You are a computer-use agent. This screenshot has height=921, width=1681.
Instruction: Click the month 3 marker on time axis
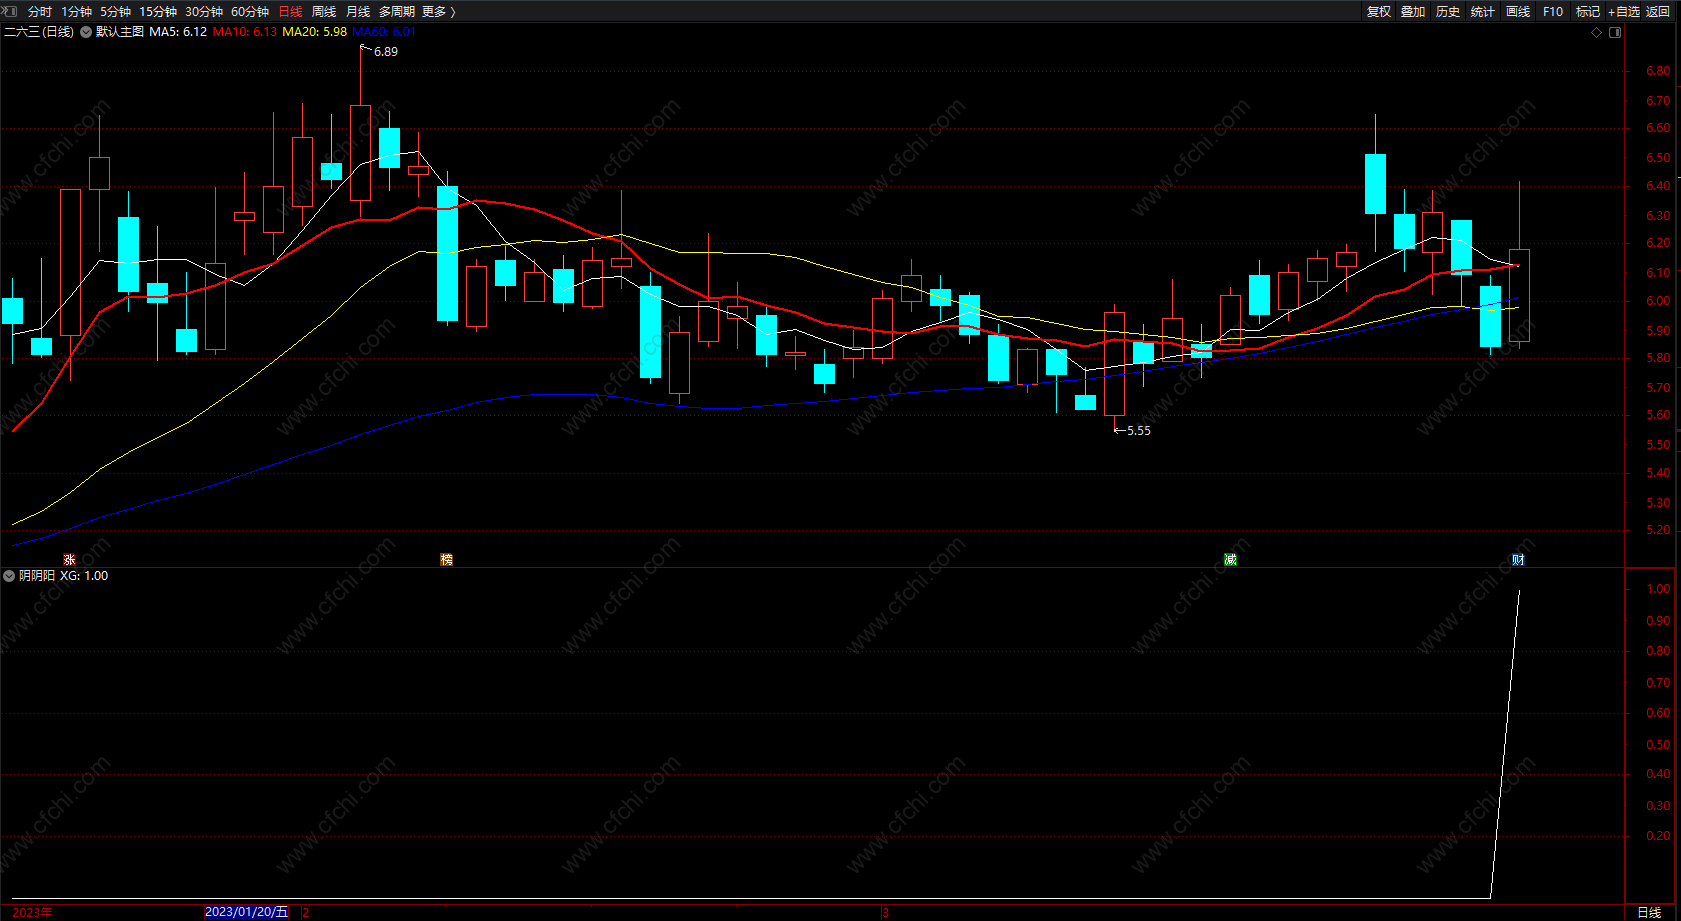tap(885, 912)
